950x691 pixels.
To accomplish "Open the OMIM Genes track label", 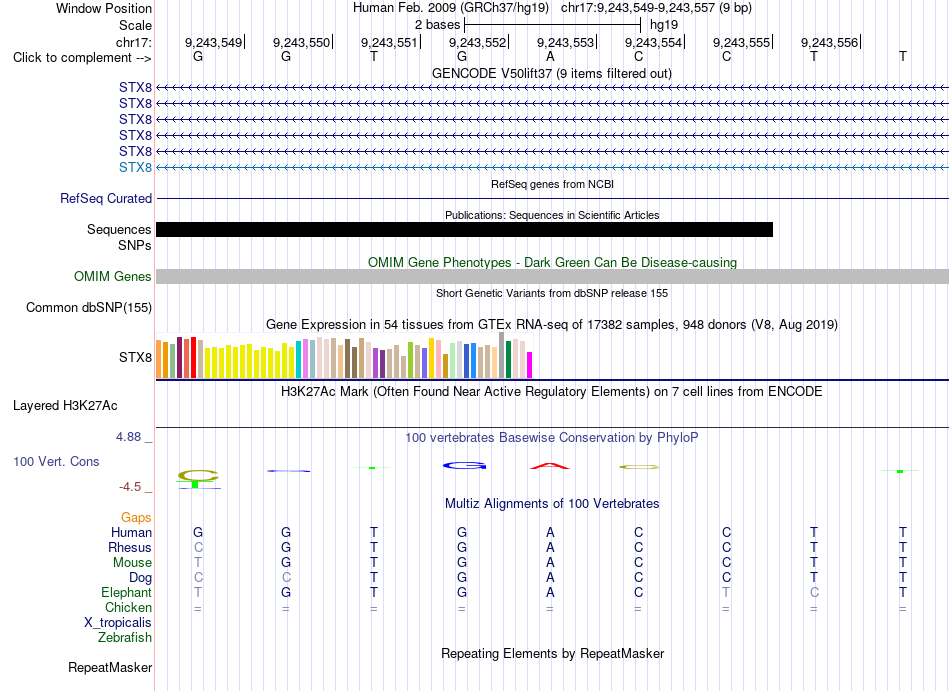I will (x=113, y=277).
